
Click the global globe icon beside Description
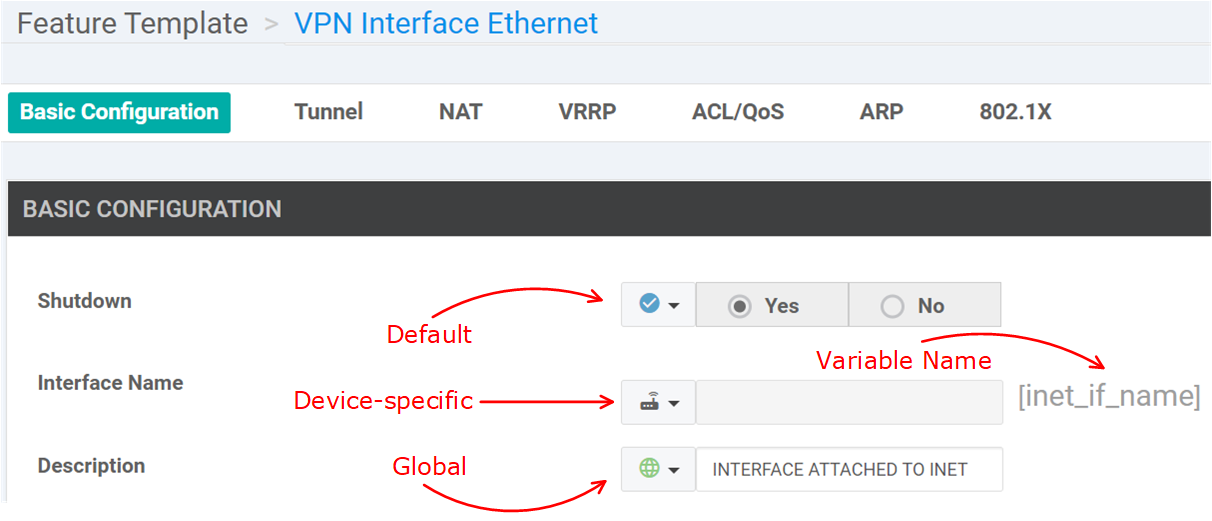tap(650, 468)
